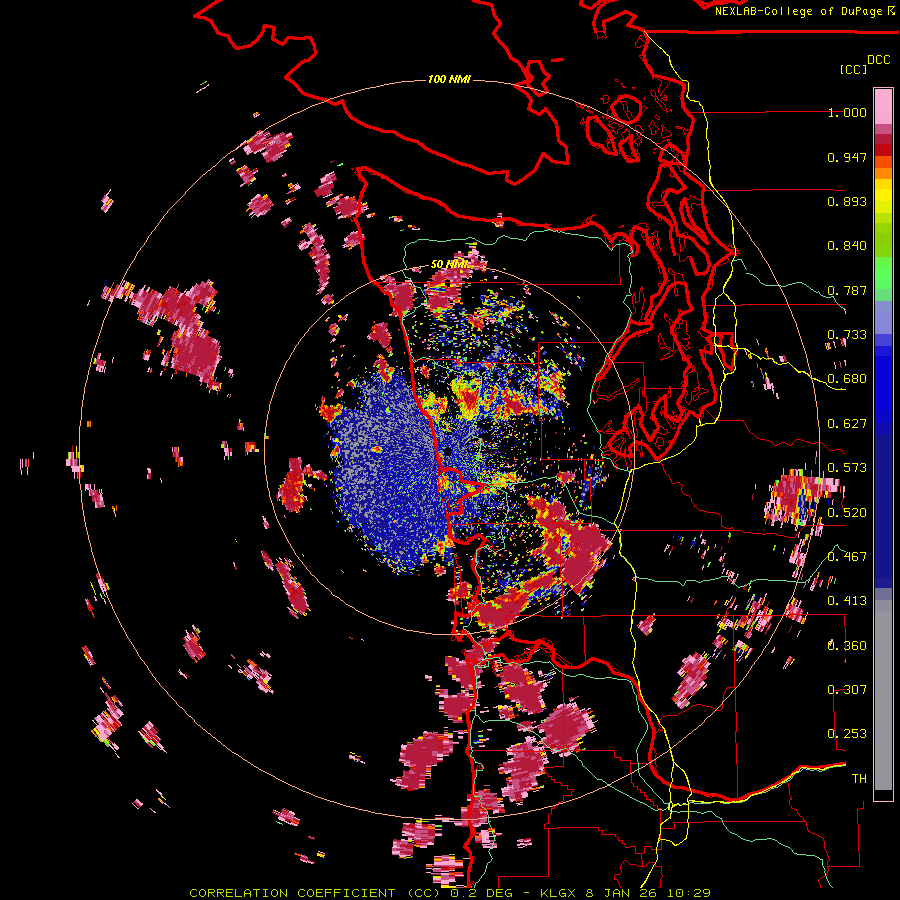The height and width of the screenshot is (900, 900).
Task: Click the 0.467 color scale value
Action: point(847,556)
